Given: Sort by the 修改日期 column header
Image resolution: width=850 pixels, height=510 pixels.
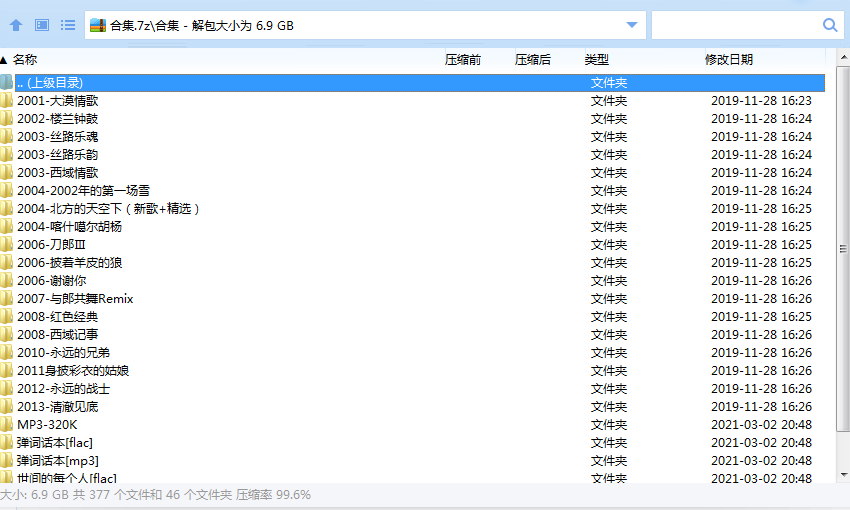Looking at the screenshot, I should [729, 60].
